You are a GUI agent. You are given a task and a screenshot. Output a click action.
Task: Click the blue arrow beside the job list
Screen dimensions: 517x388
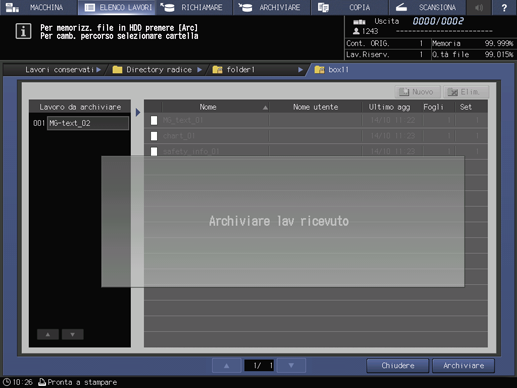click(x=138, y=112)
